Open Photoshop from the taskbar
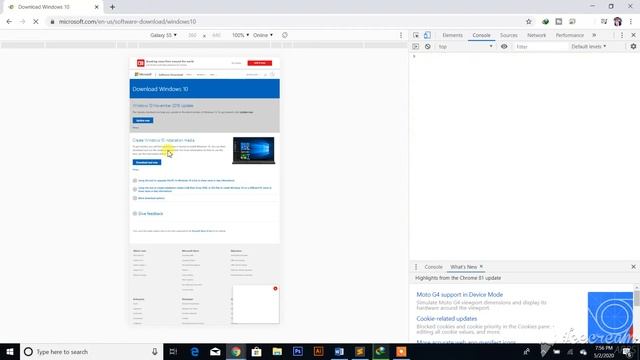Viewport: 640px width, 360px height. click(x=298, y=351)
